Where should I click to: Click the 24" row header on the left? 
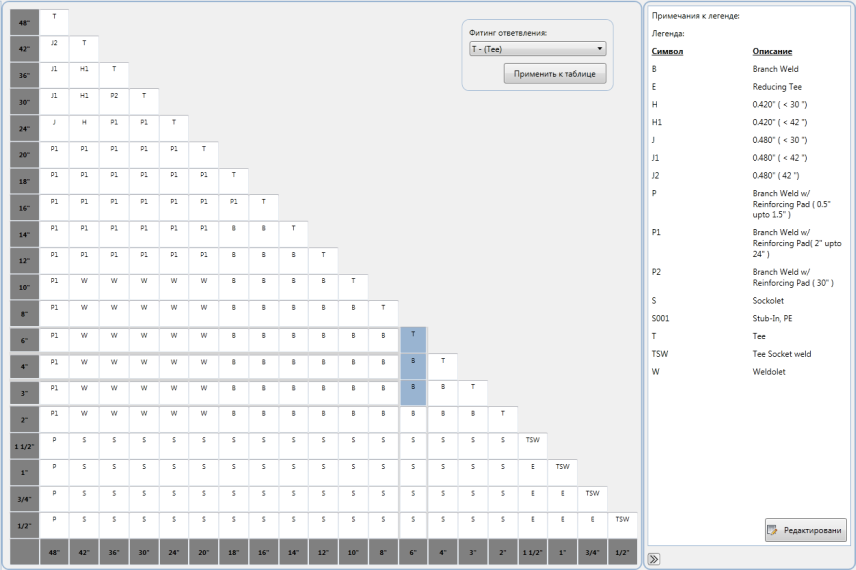pos(25,128)
